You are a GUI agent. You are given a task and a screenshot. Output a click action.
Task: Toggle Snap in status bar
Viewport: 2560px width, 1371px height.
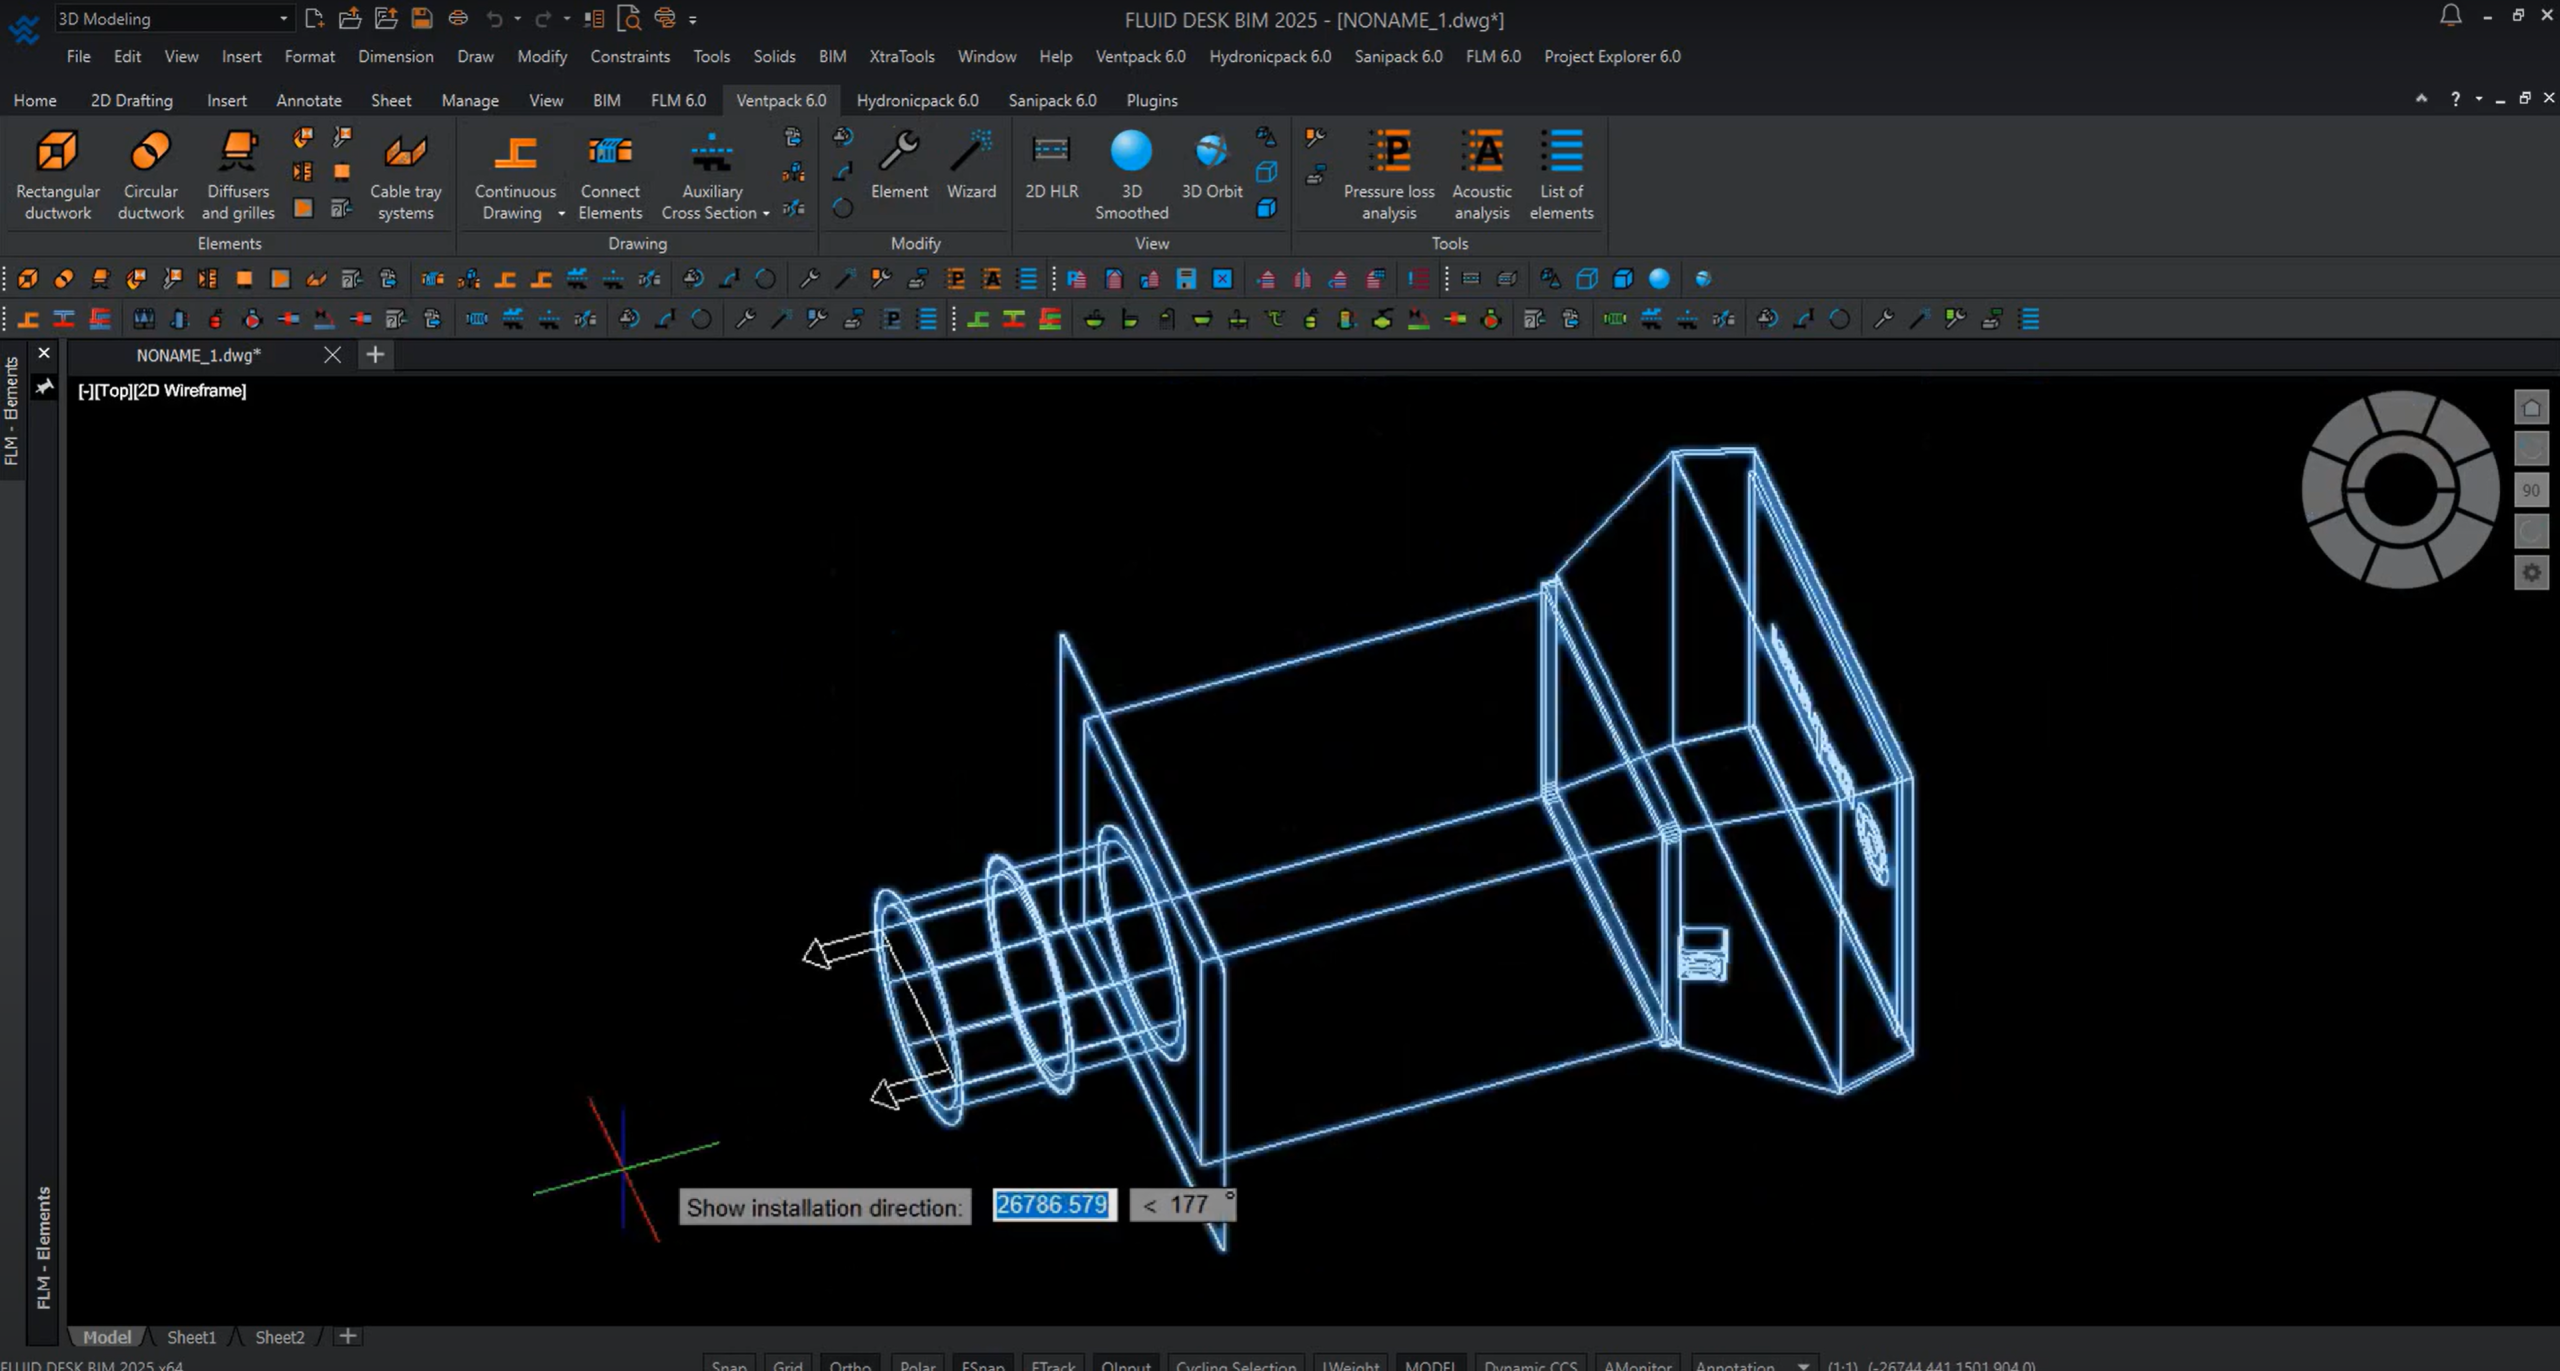[728, 1364]
